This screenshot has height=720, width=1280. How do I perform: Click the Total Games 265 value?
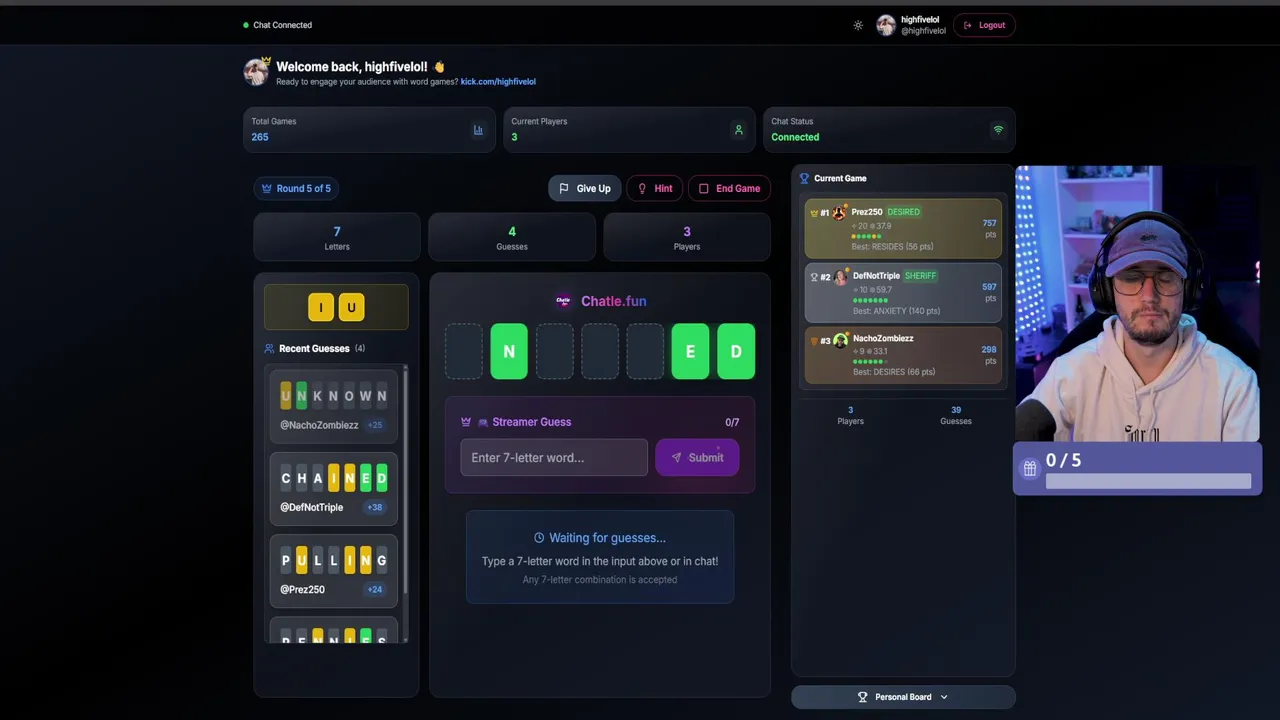coord(260,137)
